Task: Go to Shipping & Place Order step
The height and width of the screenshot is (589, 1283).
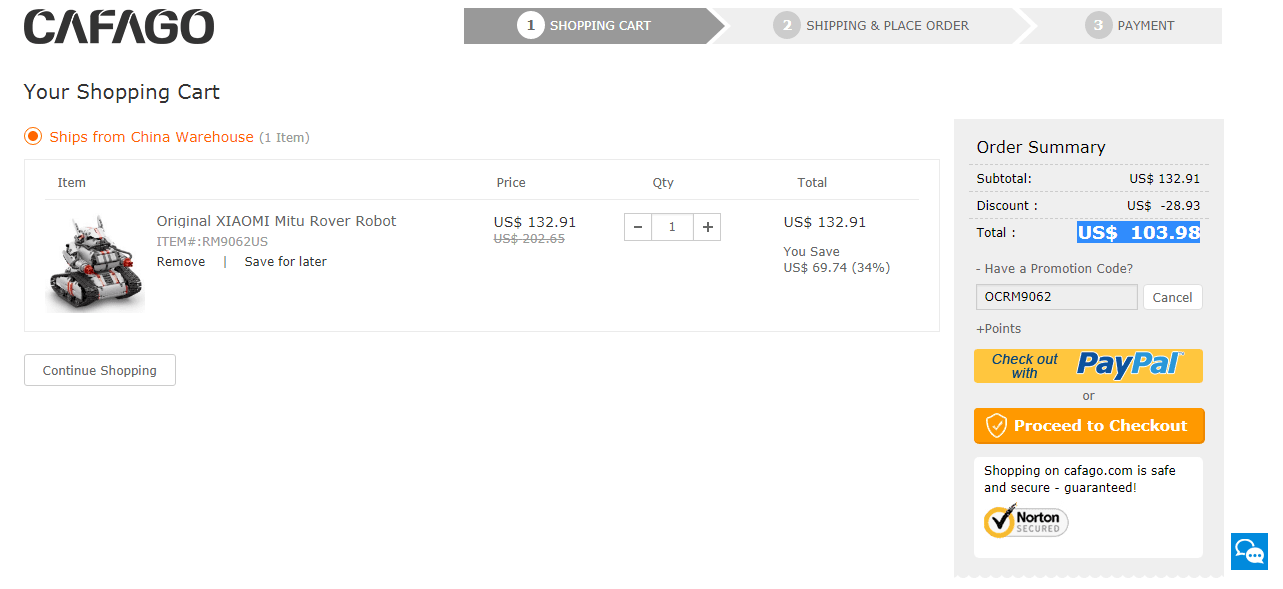Action: [871, 26]
